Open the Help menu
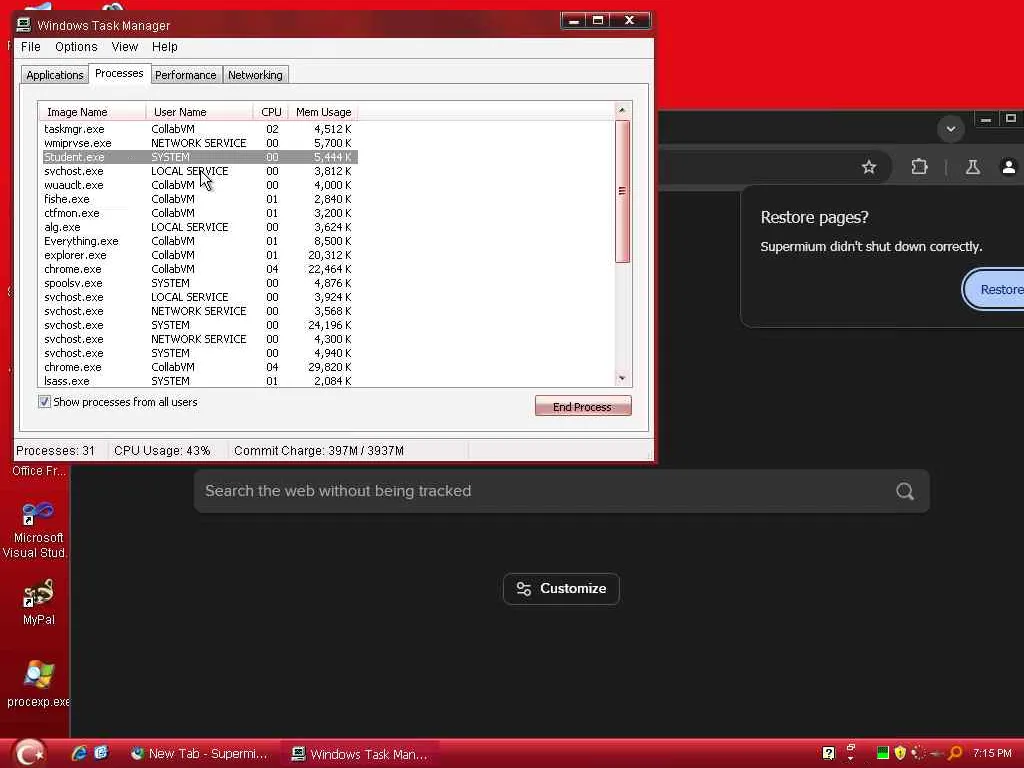 (165, 47)
